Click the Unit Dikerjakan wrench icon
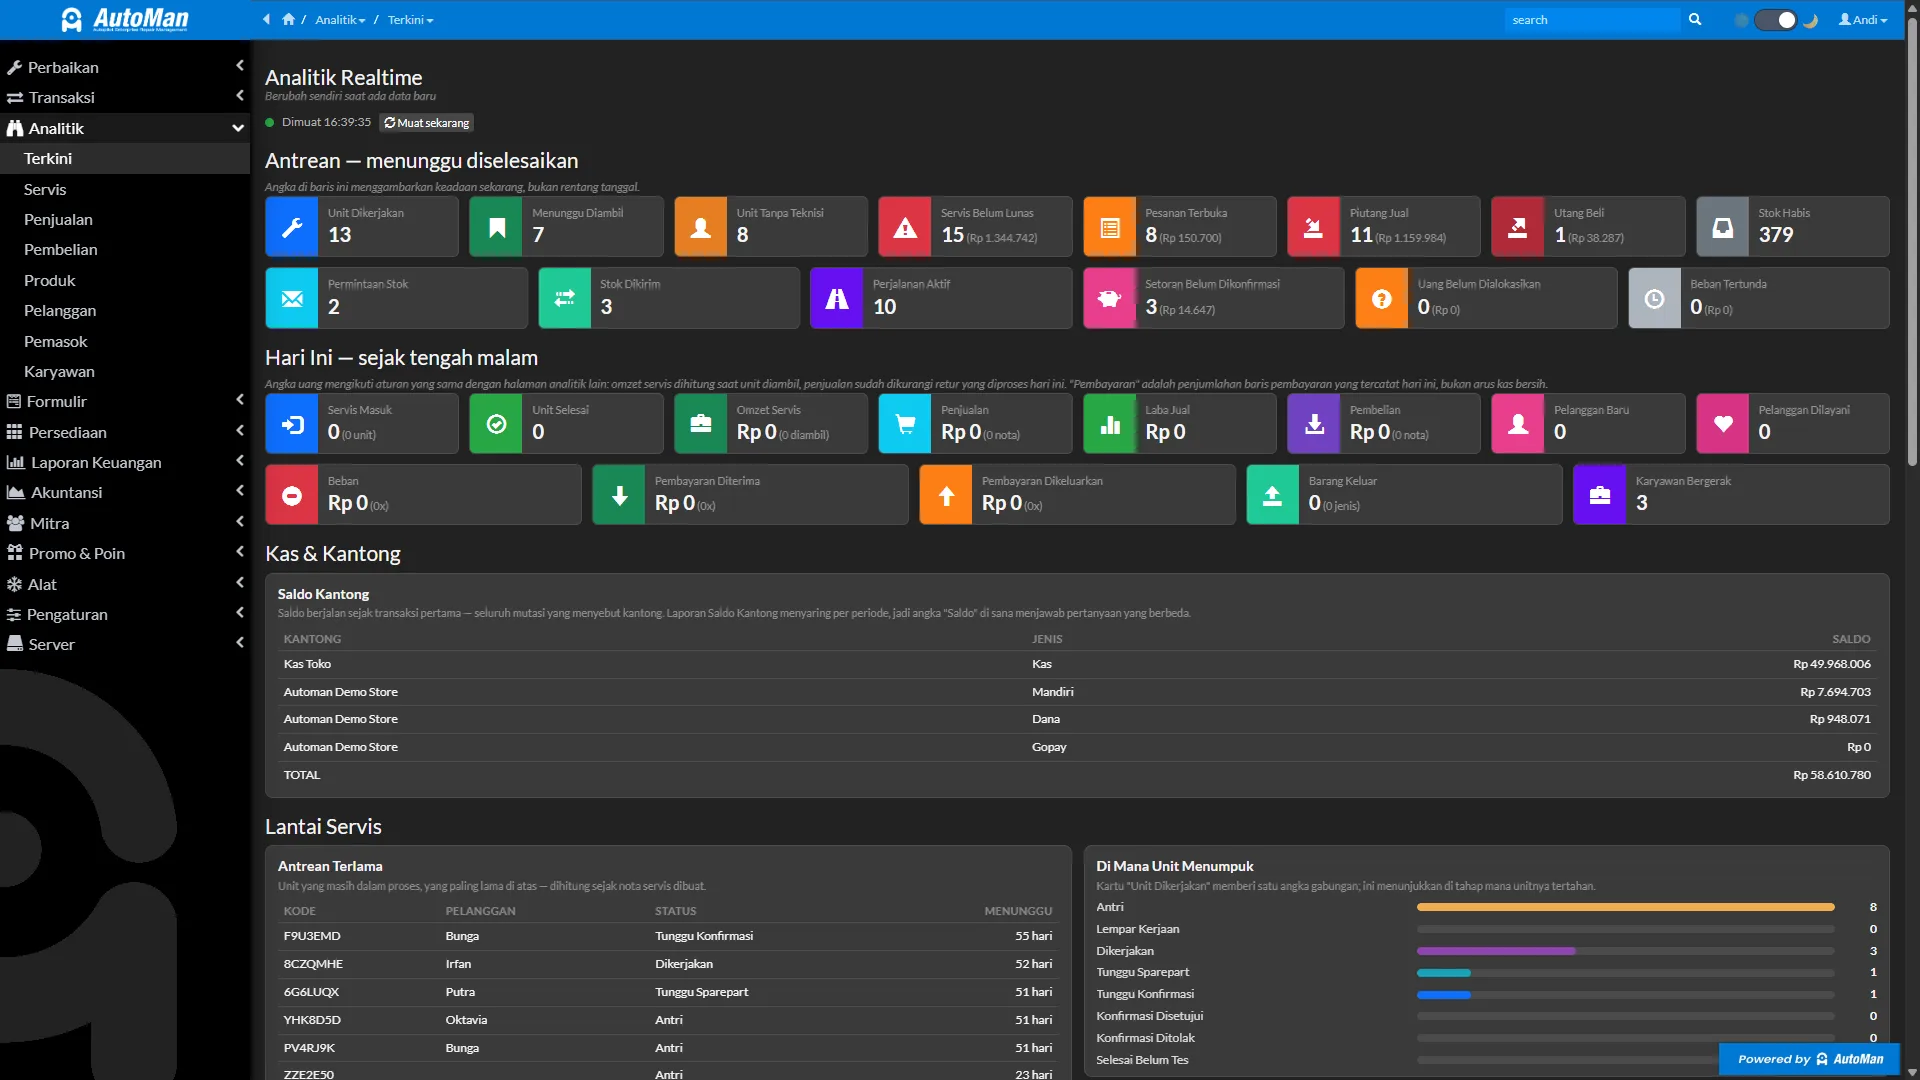Image resolution: width=1920 pixels, height=1080 pixels. (292, 227)
